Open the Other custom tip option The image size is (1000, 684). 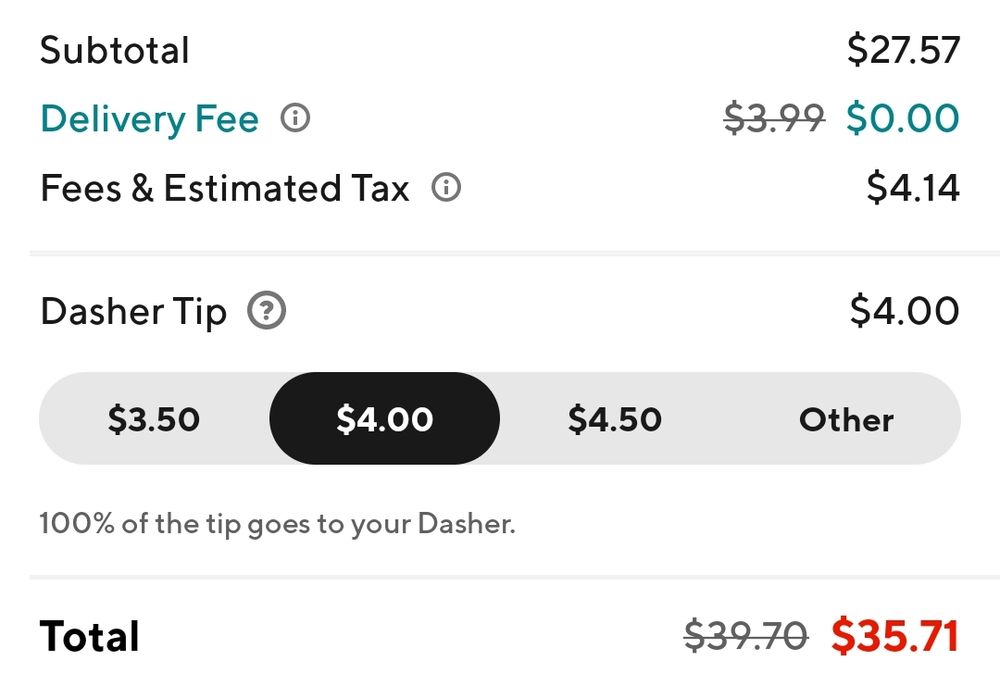(846, 419)
